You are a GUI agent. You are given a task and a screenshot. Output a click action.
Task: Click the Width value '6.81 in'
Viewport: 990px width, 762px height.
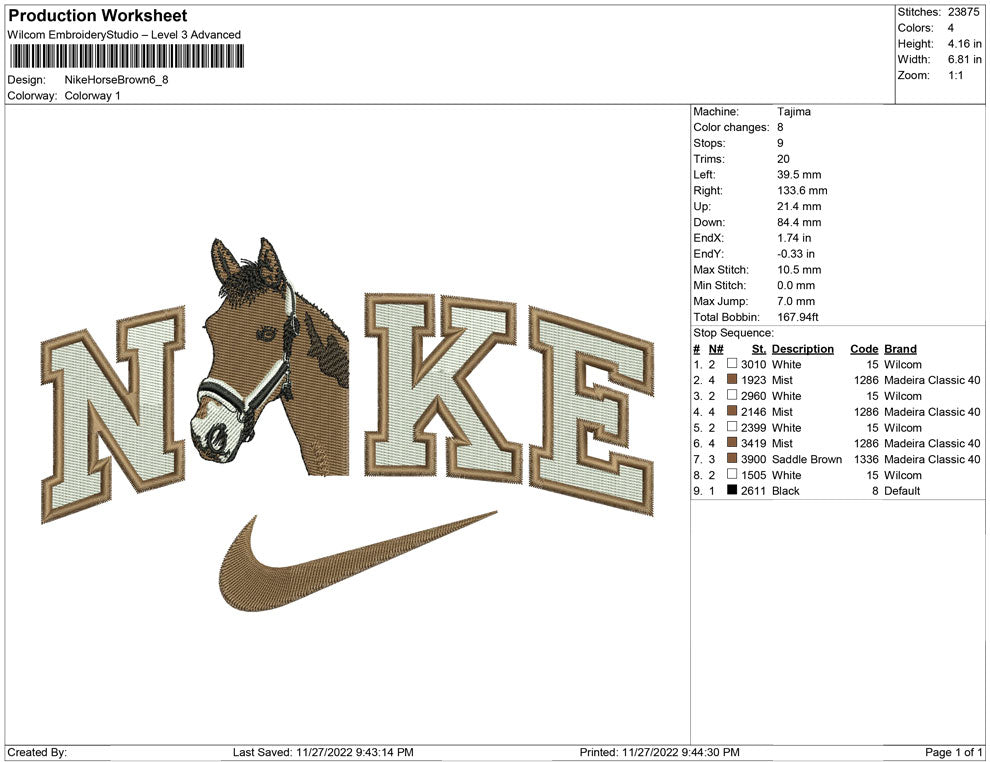(964, 59)
